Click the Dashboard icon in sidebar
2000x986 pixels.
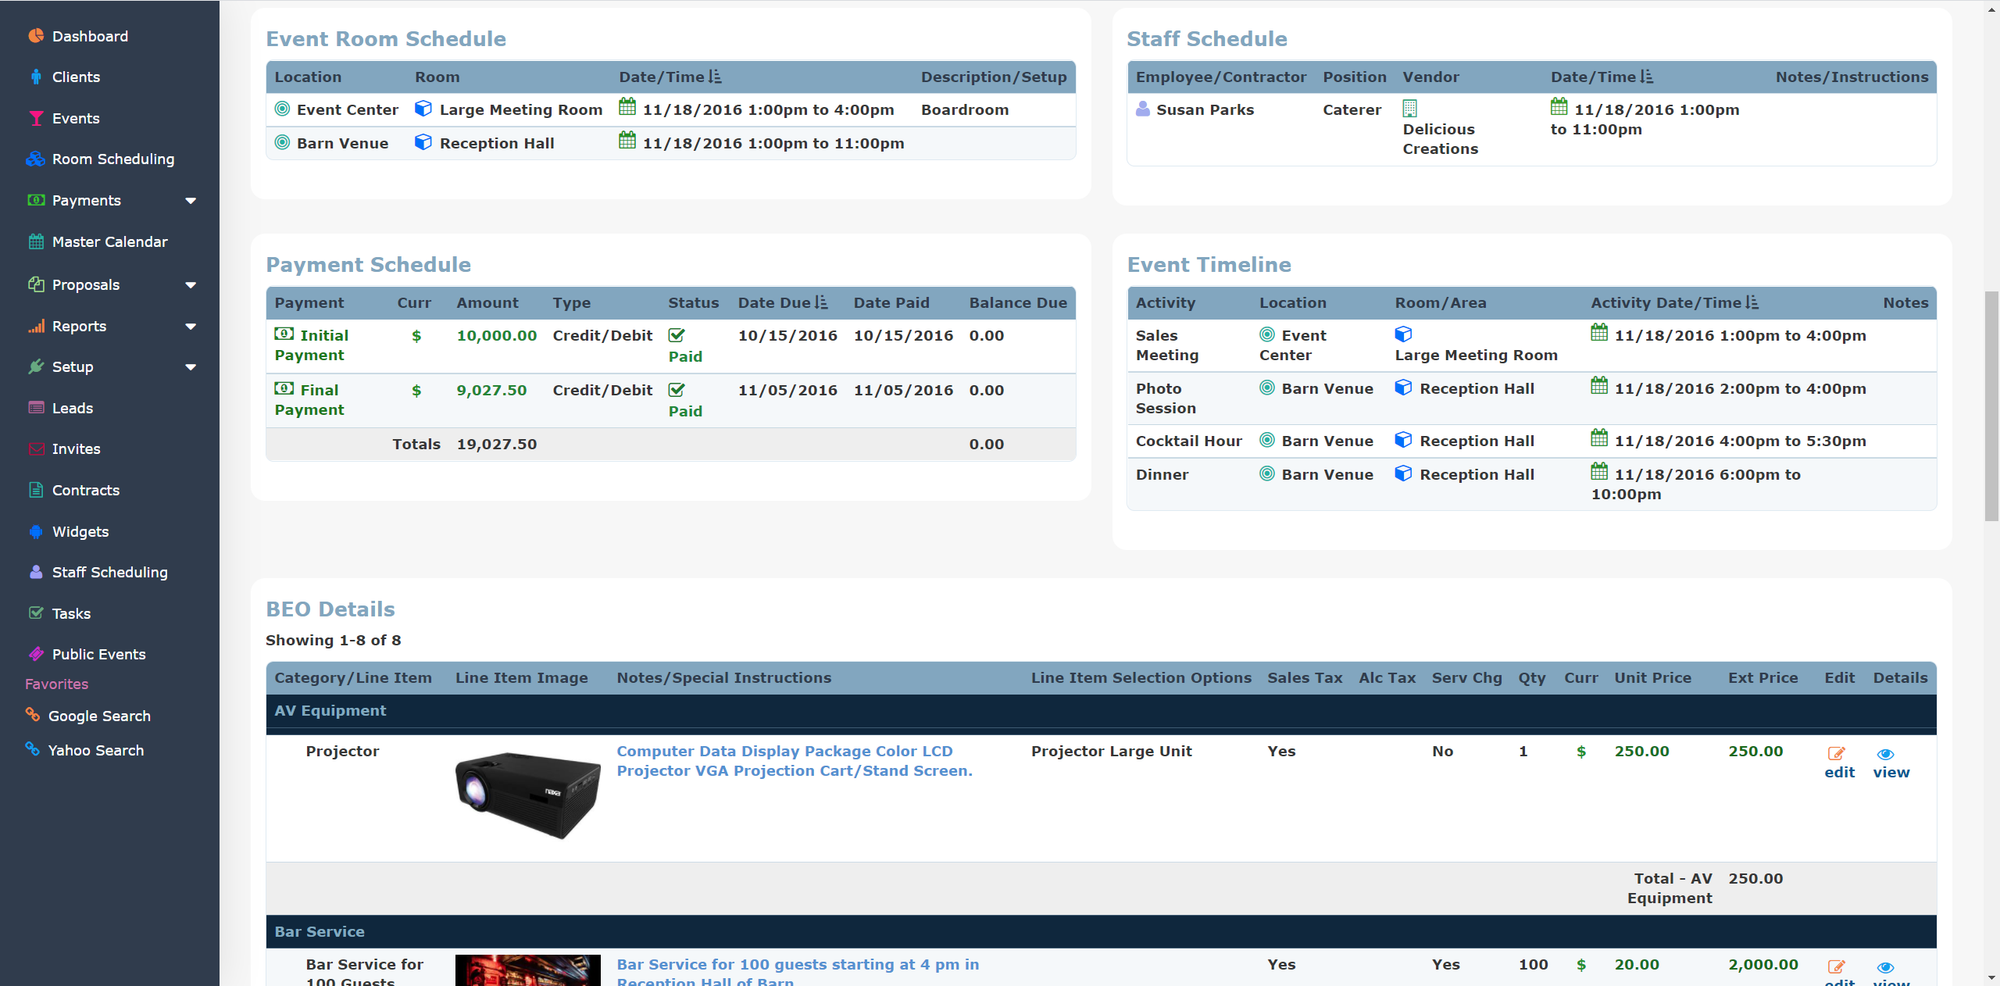click(36, 36)
